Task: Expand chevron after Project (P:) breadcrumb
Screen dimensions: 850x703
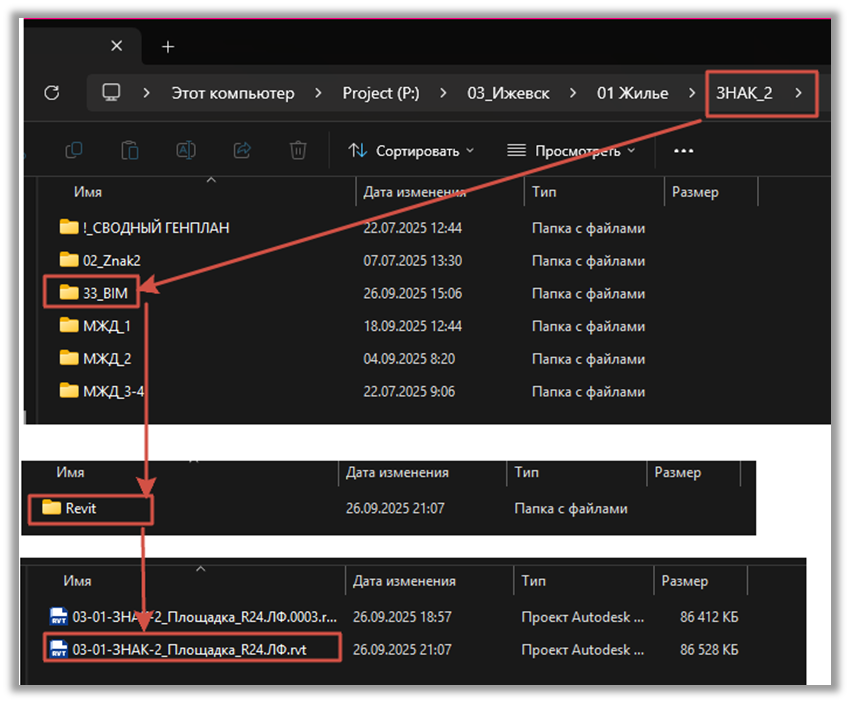Action: [443, 93]
